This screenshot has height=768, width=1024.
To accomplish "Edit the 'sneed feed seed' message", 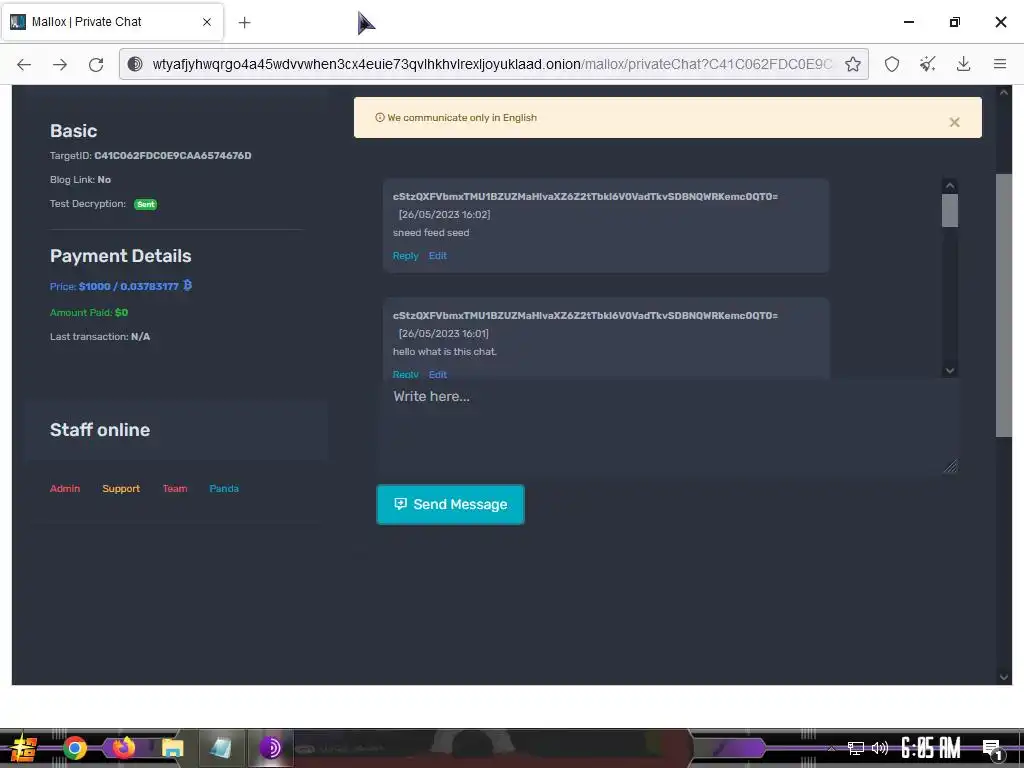I will pos(438,255).
